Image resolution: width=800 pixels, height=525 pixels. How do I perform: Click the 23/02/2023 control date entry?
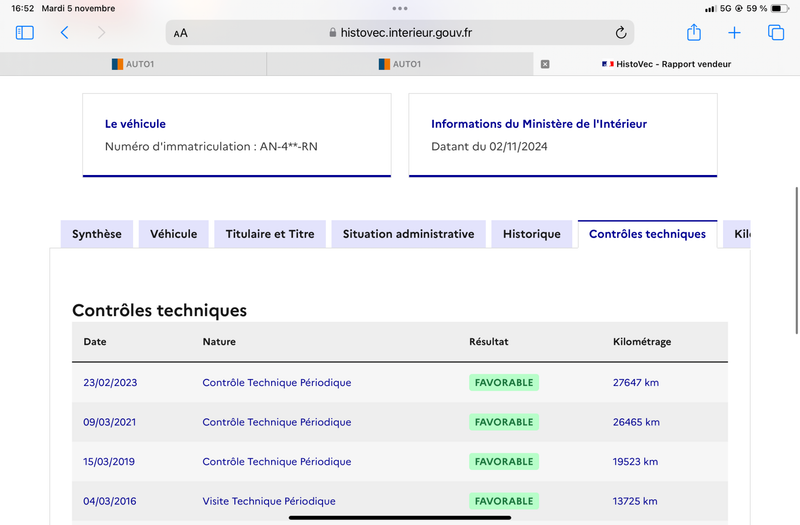(110, 383)
